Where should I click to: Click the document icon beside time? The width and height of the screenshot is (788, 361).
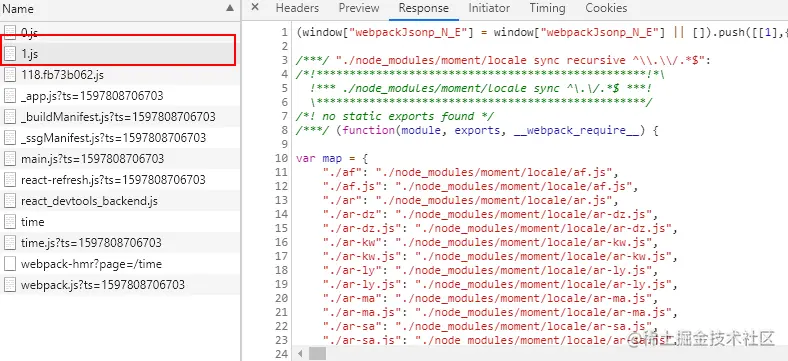click(10, 222)
